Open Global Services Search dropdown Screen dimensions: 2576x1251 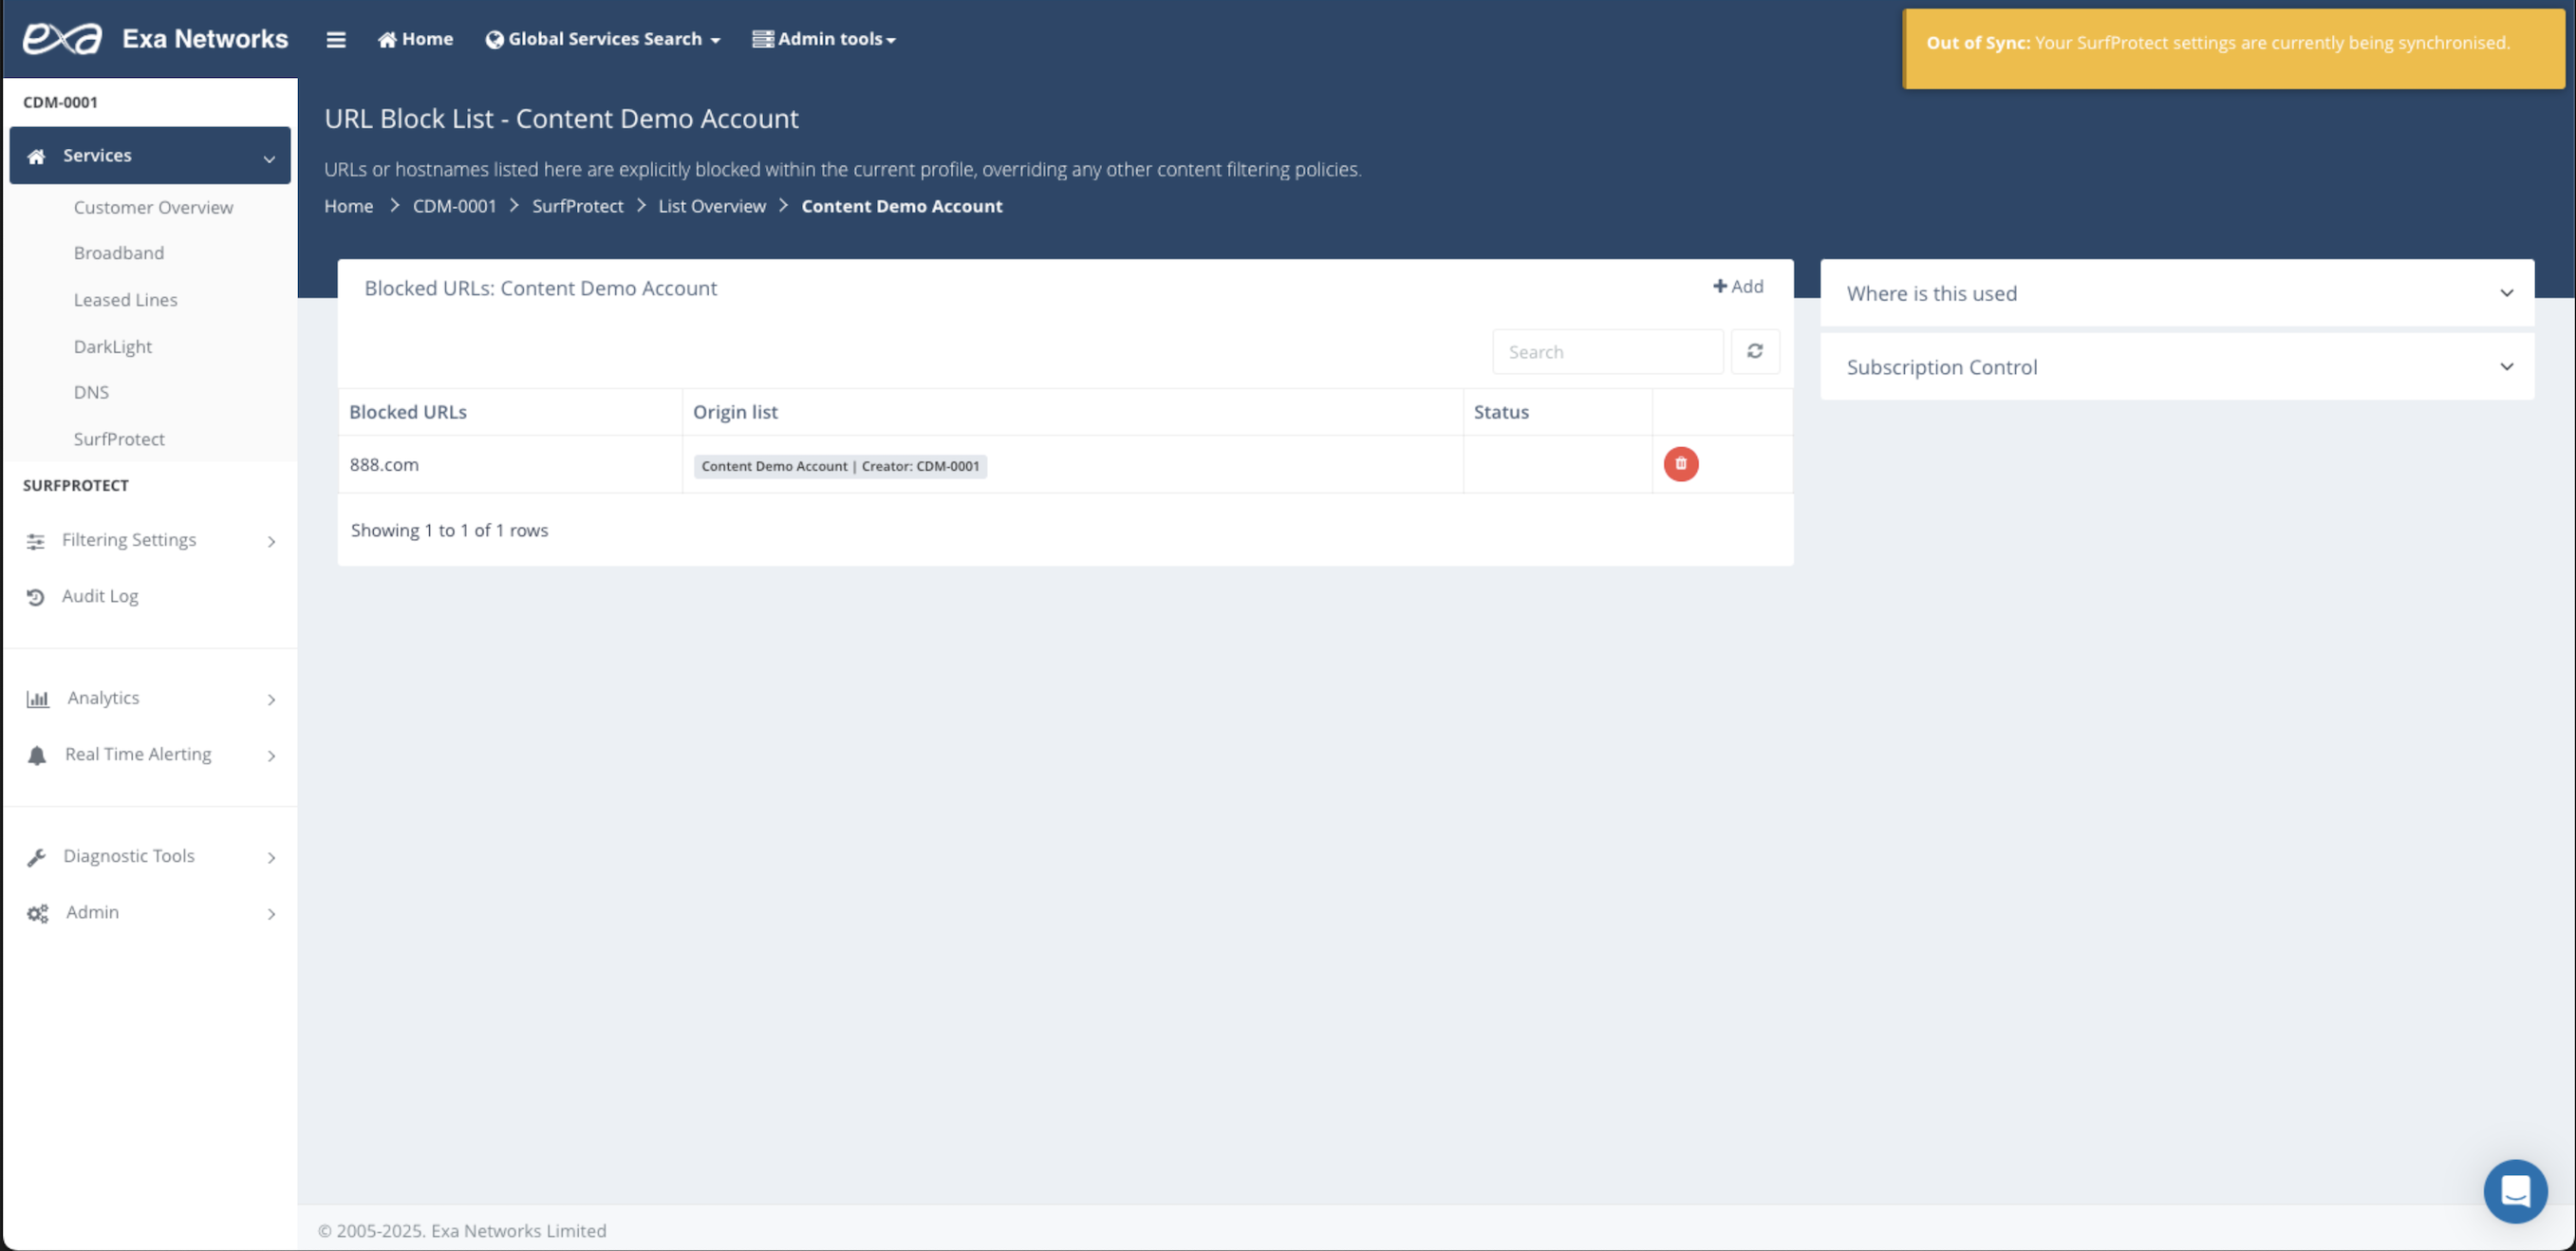[x=603, y=39]
